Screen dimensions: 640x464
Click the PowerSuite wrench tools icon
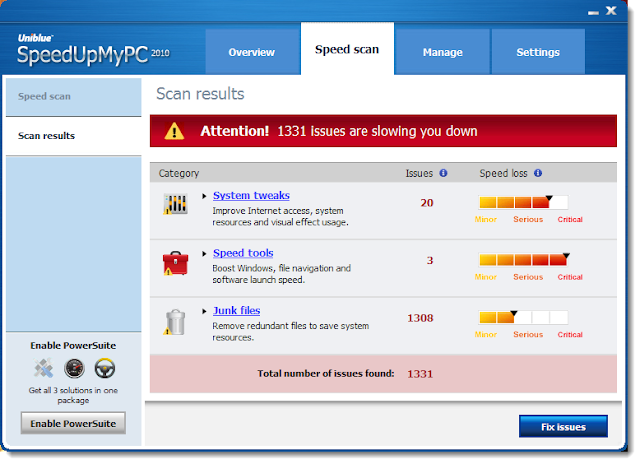[43, 368]
